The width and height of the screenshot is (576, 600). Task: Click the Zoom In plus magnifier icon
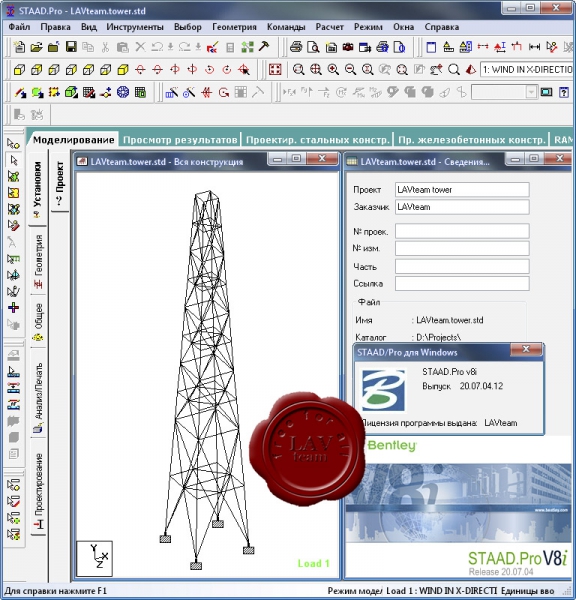pos(333,70)
